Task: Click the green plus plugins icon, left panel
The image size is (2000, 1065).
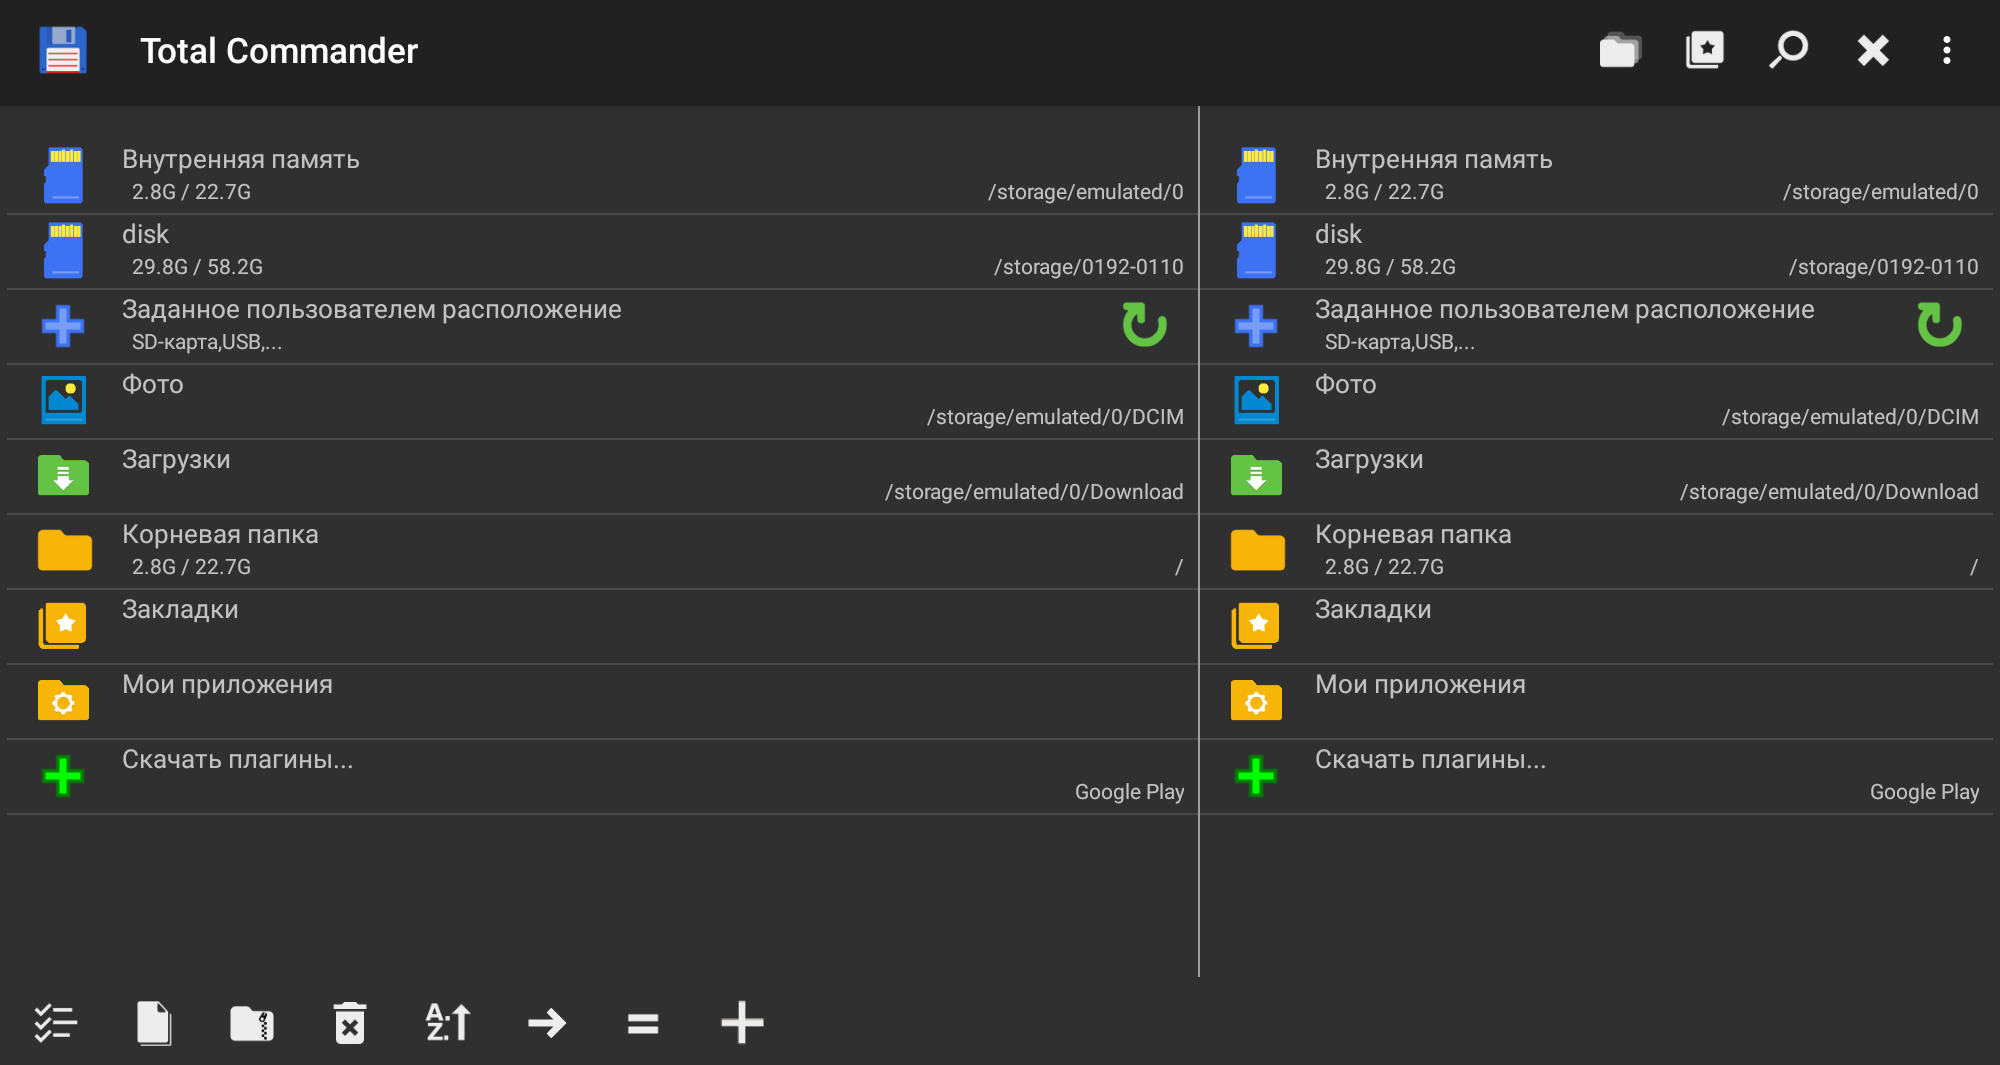Action: [63, 776]
